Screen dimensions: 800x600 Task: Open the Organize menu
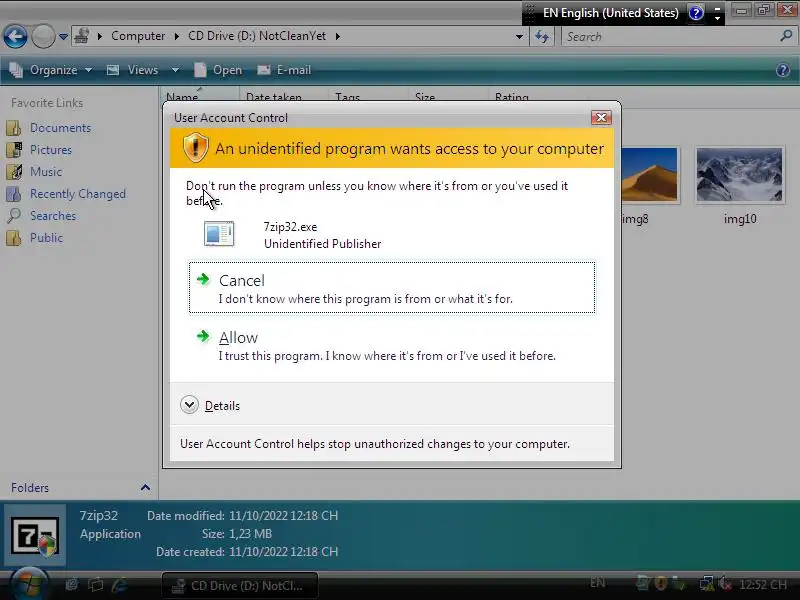[51, 70]
